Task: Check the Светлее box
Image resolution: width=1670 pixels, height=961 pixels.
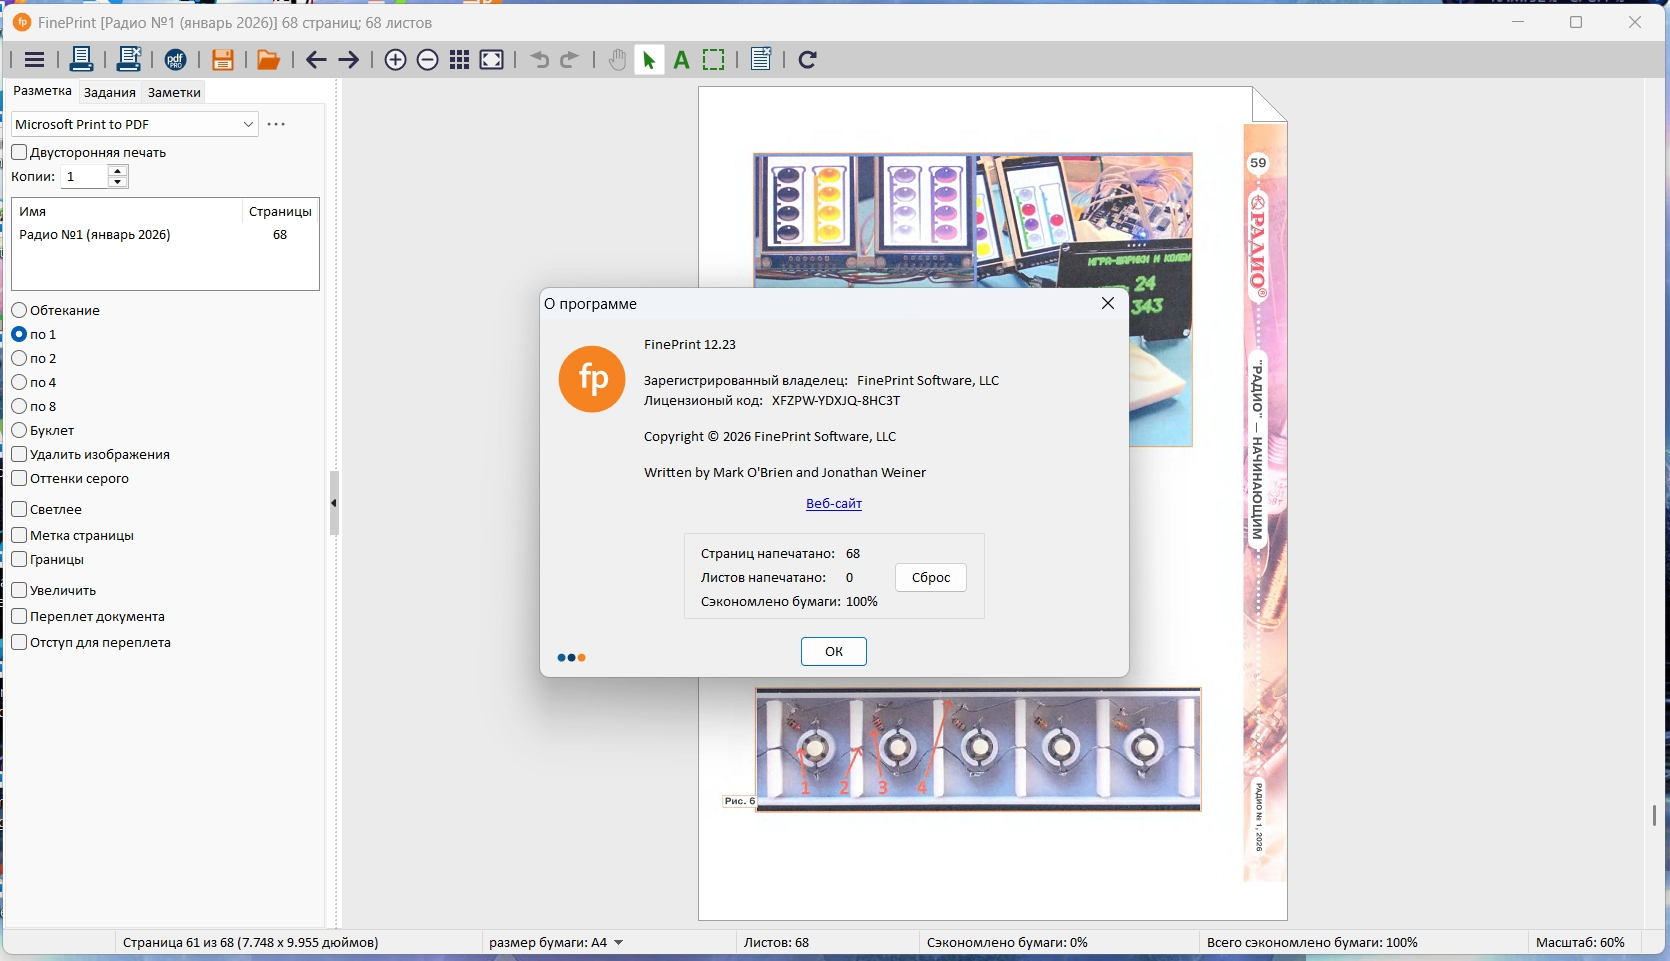Action: (x=19, y=509)
